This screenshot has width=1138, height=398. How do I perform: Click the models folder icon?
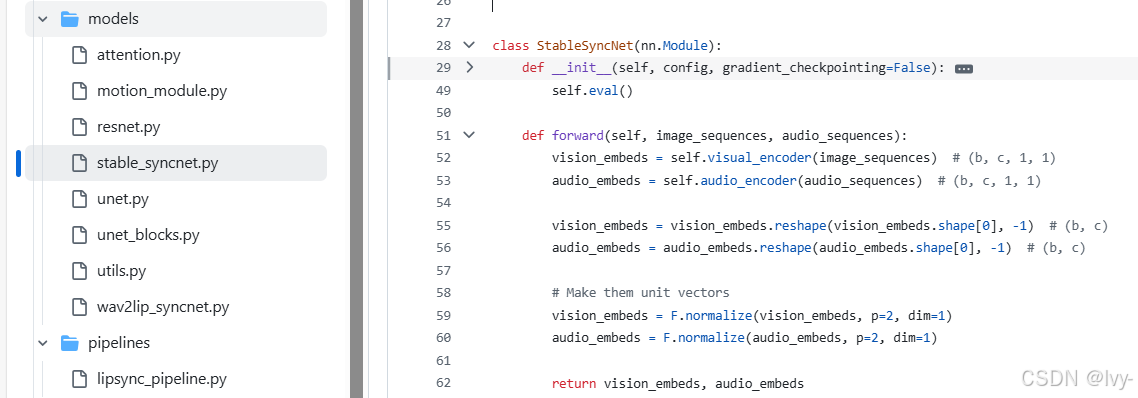click(70, 20)
